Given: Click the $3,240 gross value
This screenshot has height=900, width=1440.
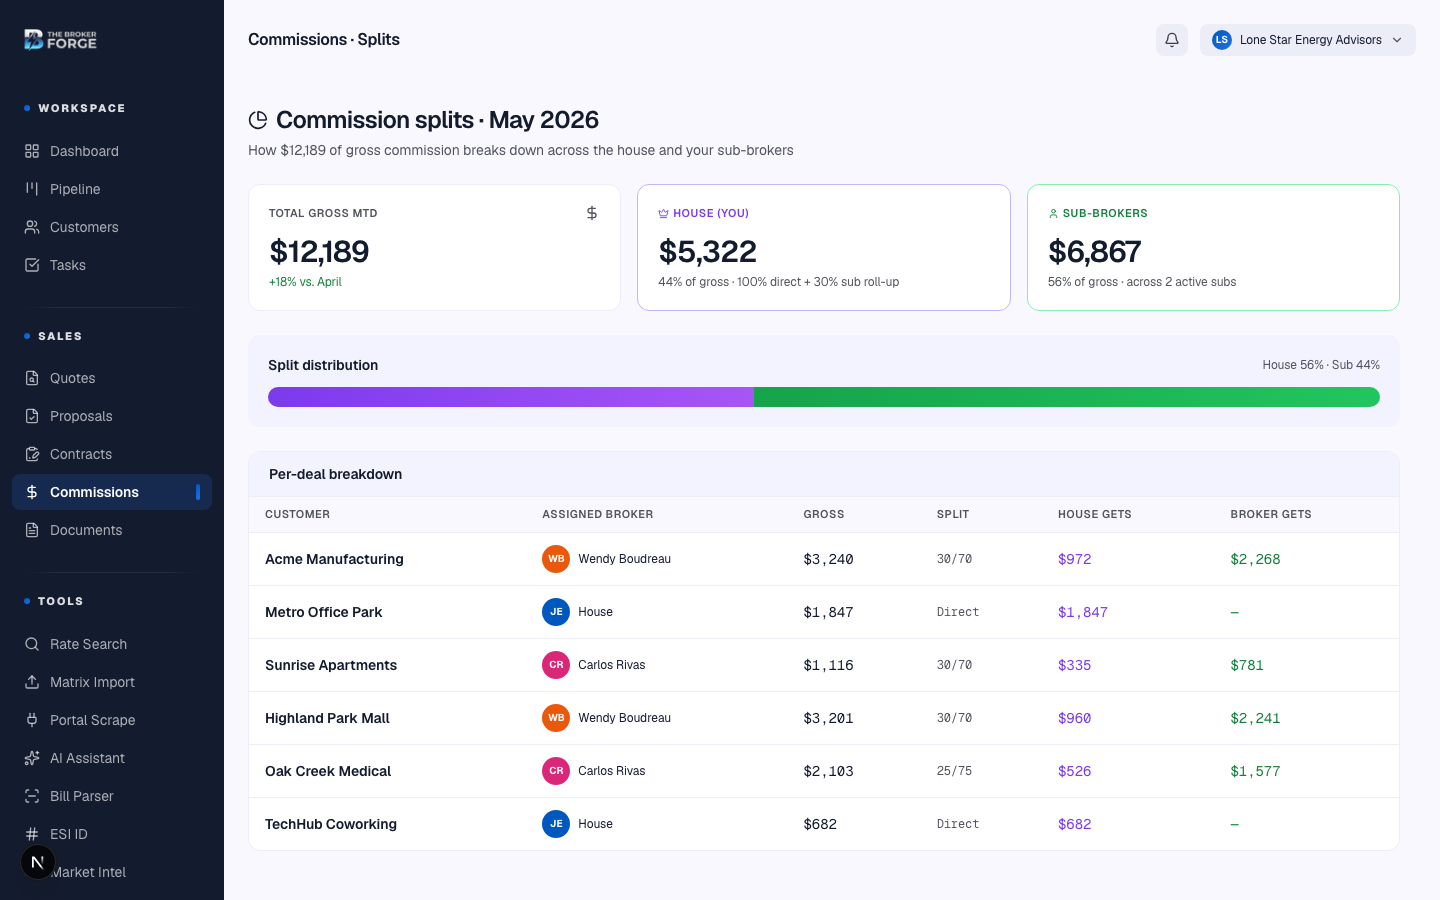Looking at the screenshot, I should pos(828,559).
